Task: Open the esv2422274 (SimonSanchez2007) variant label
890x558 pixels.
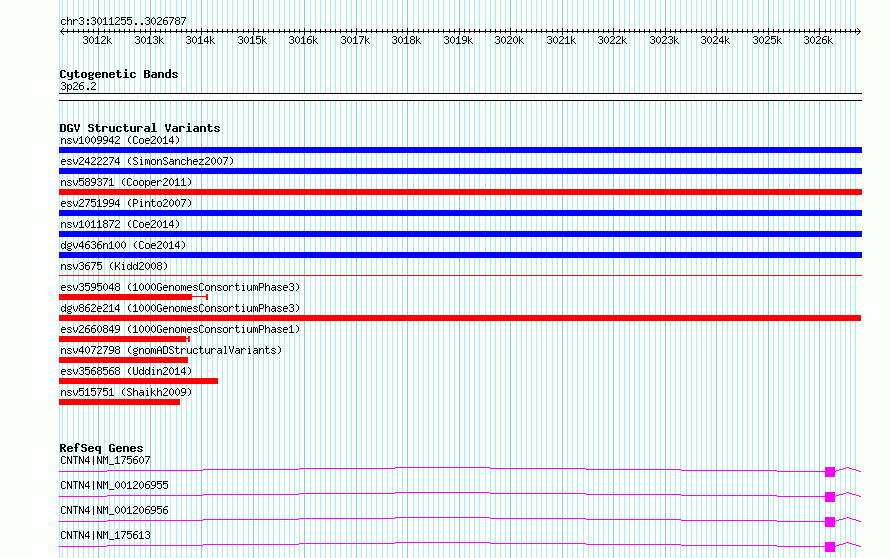Action: (147, 161)
